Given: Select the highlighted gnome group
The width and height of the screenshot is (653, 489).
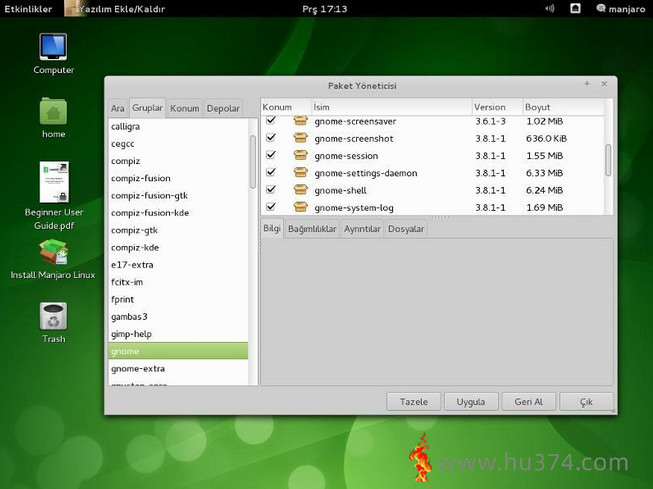Looking at the screenshot, I should point(178,351).
